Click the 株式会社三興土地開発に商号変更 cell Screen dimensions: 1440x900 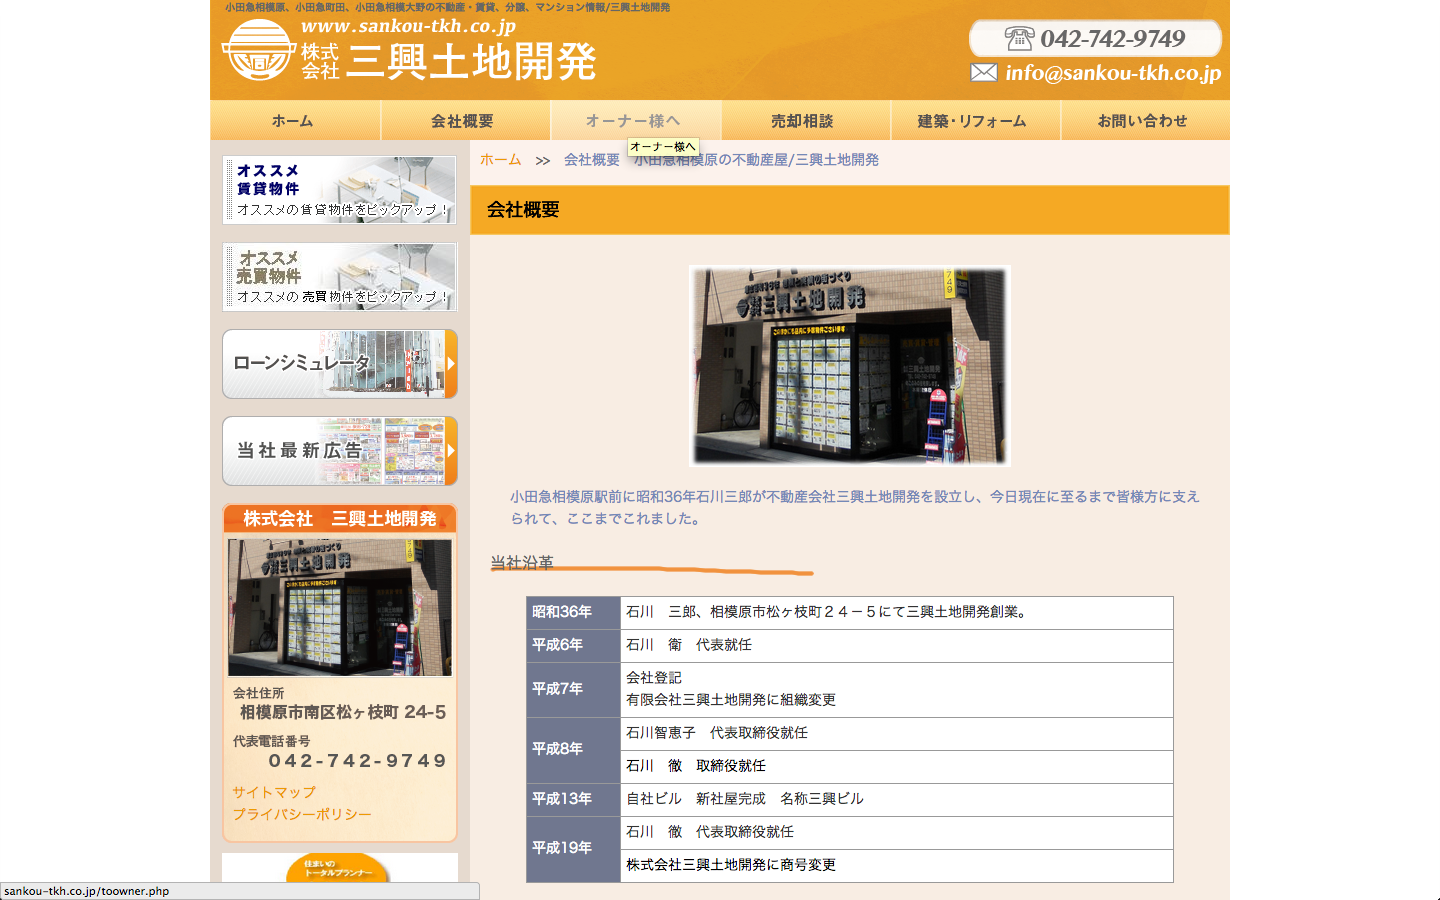tap(897, 865)
